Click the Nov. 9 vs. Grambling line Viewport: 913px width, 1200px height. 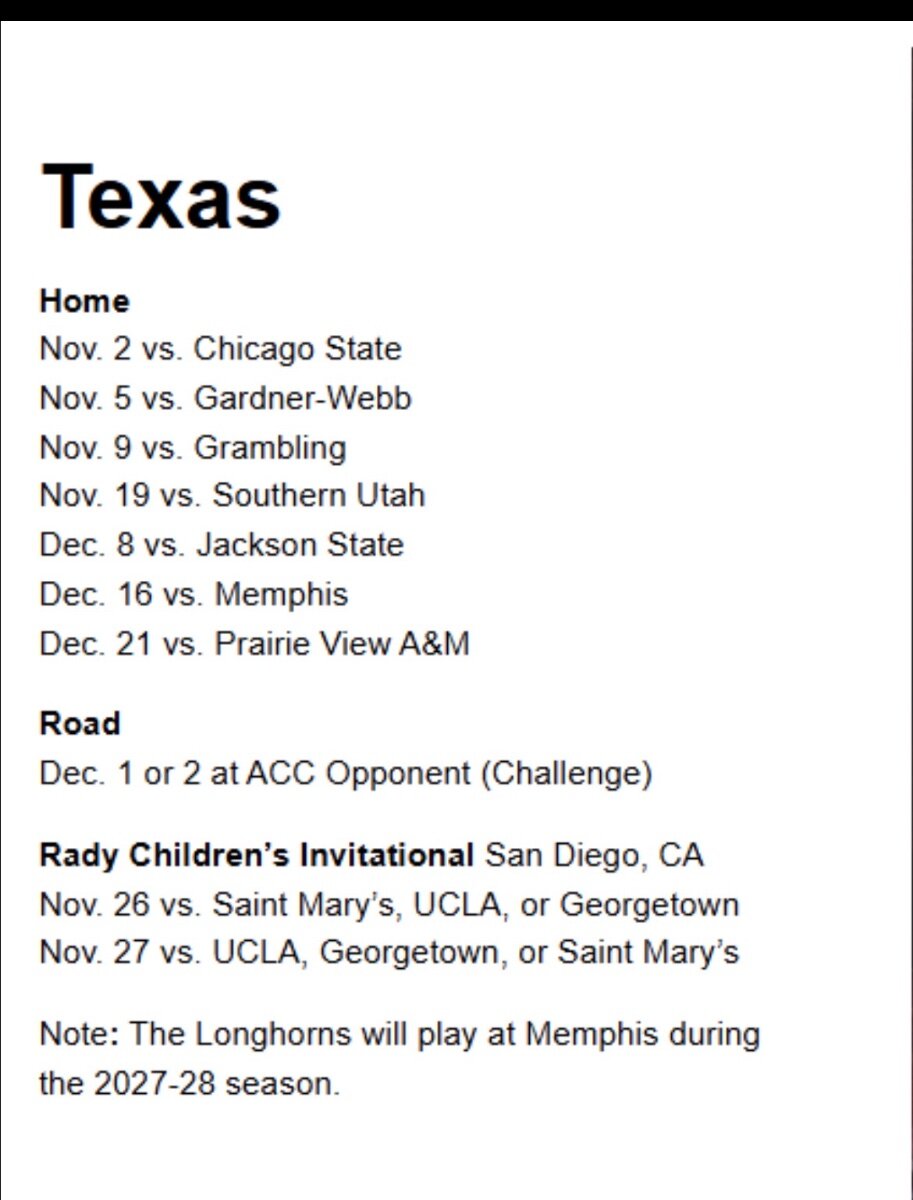[x=192, y=447]
